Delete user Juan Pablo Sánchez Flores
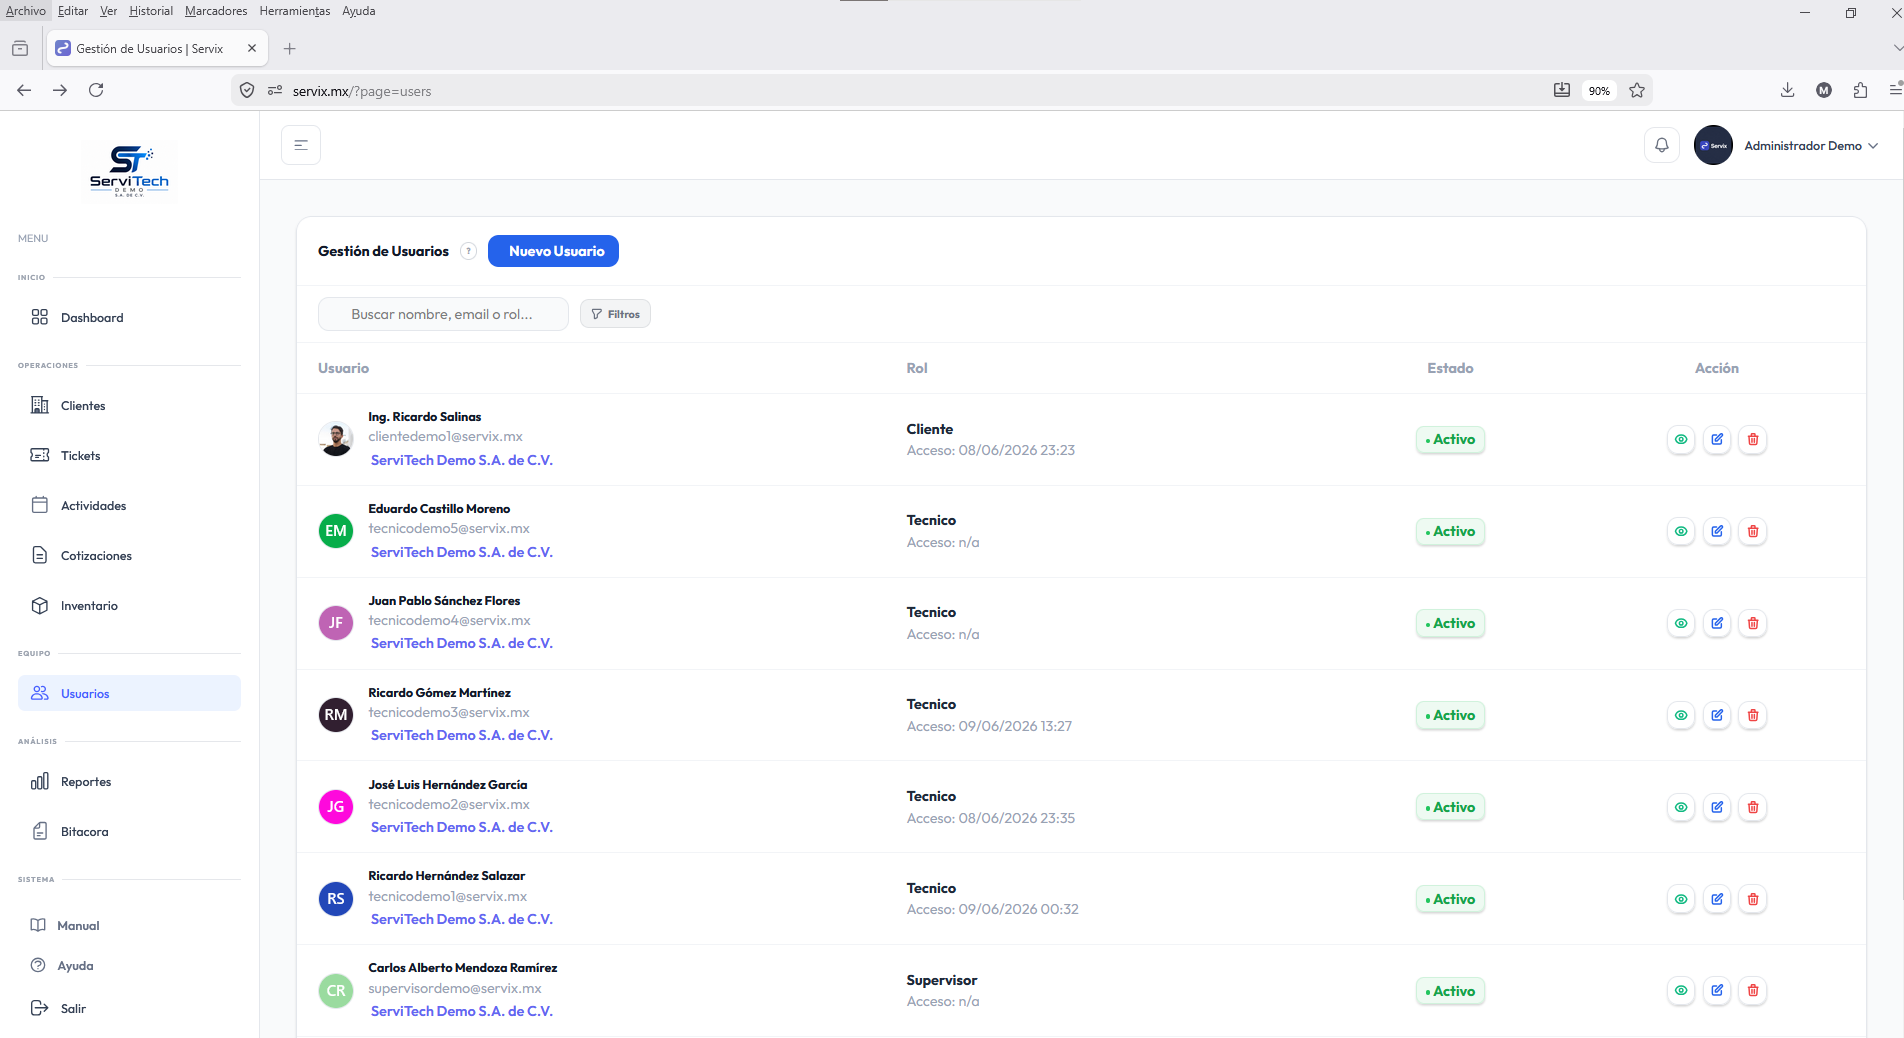 coord(1753,623)
